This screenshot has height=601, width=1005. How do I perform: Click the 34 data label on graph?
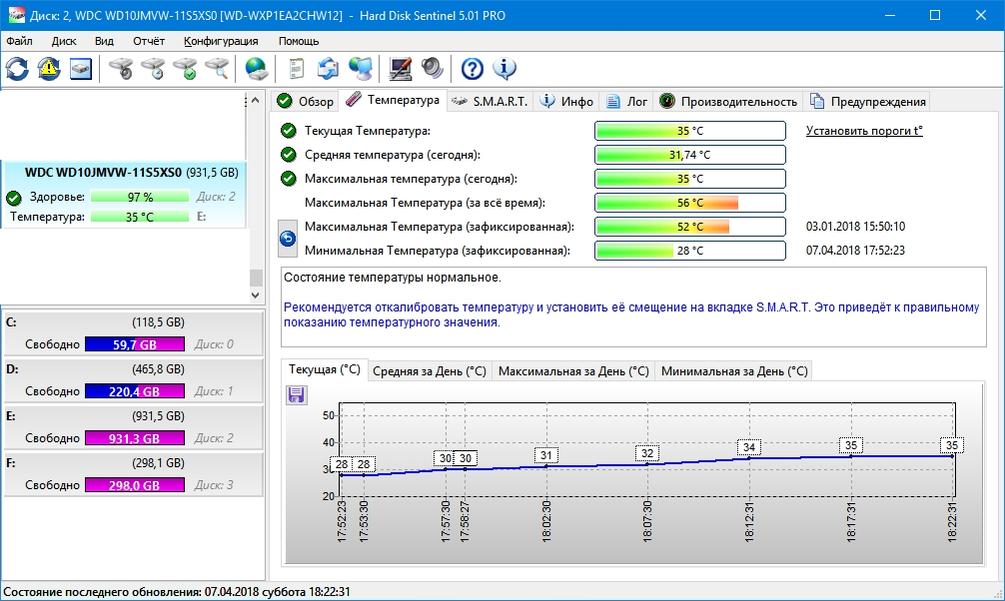coord(749,447)
